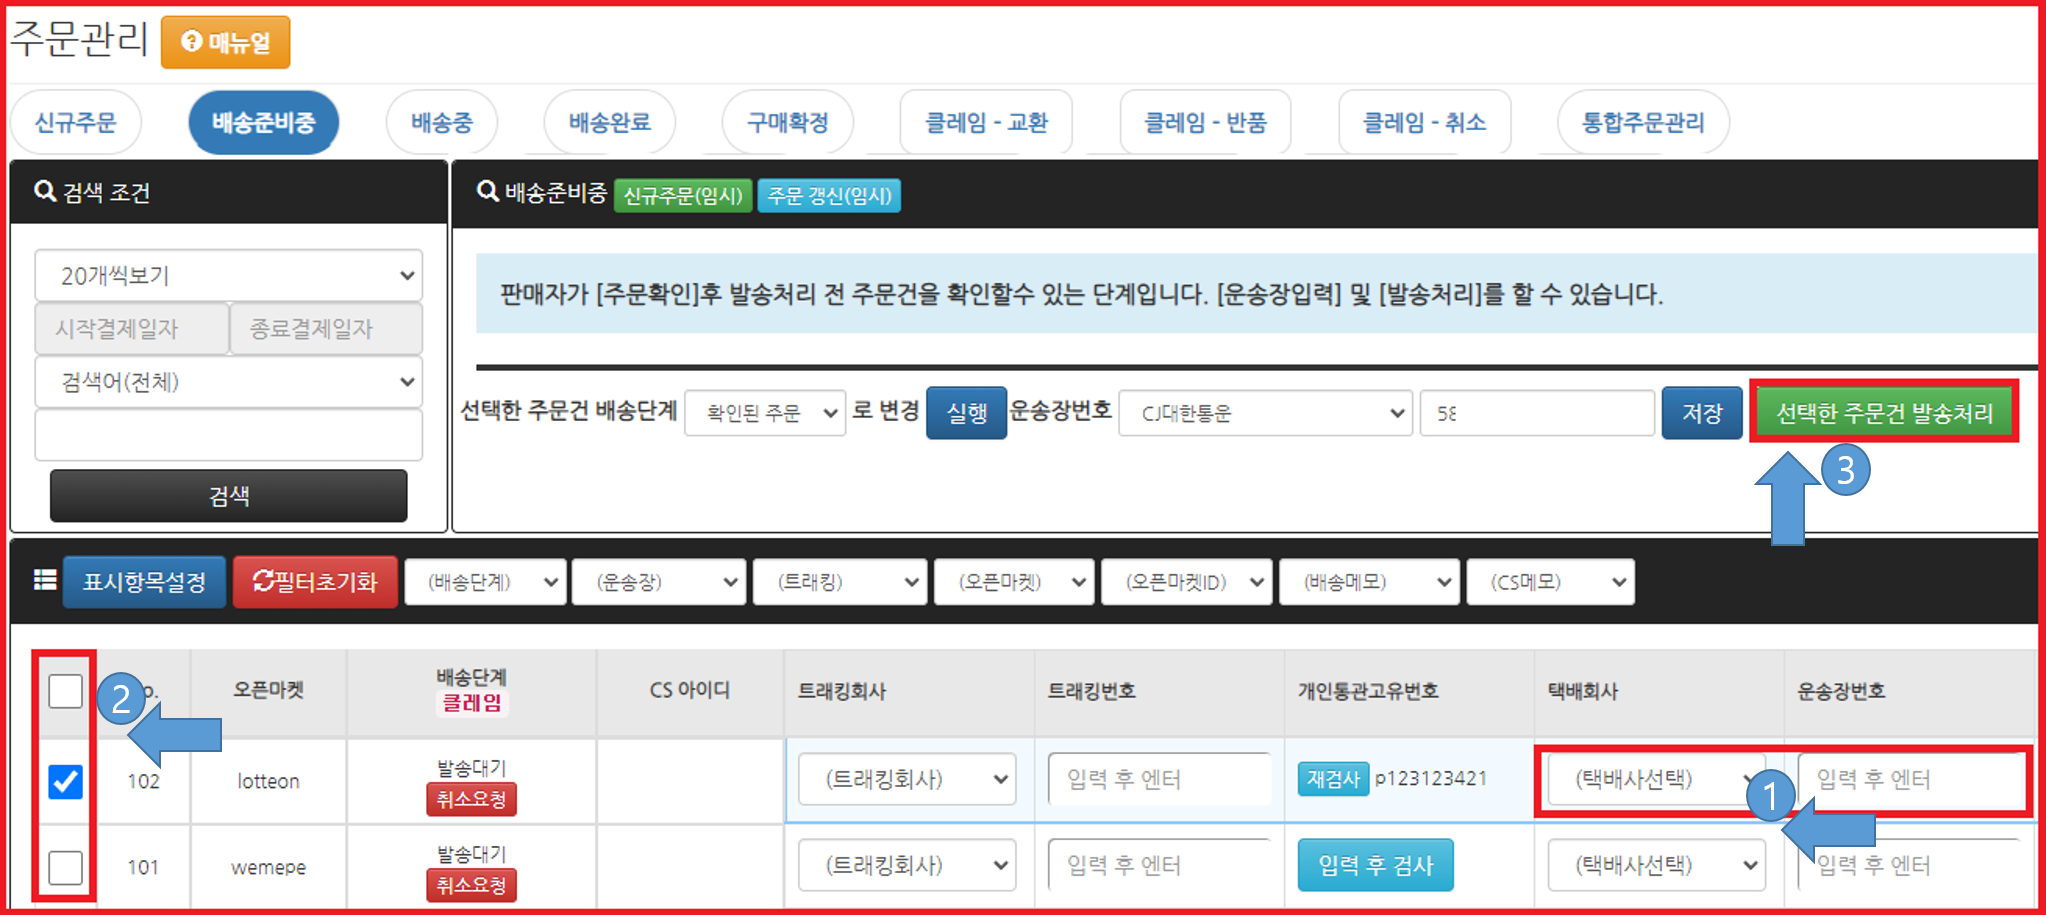Click the 운송장번호 input for order 102
Image resolution: width=2046 pixels, height=915 pixels.
click(x=1910, y=779)
